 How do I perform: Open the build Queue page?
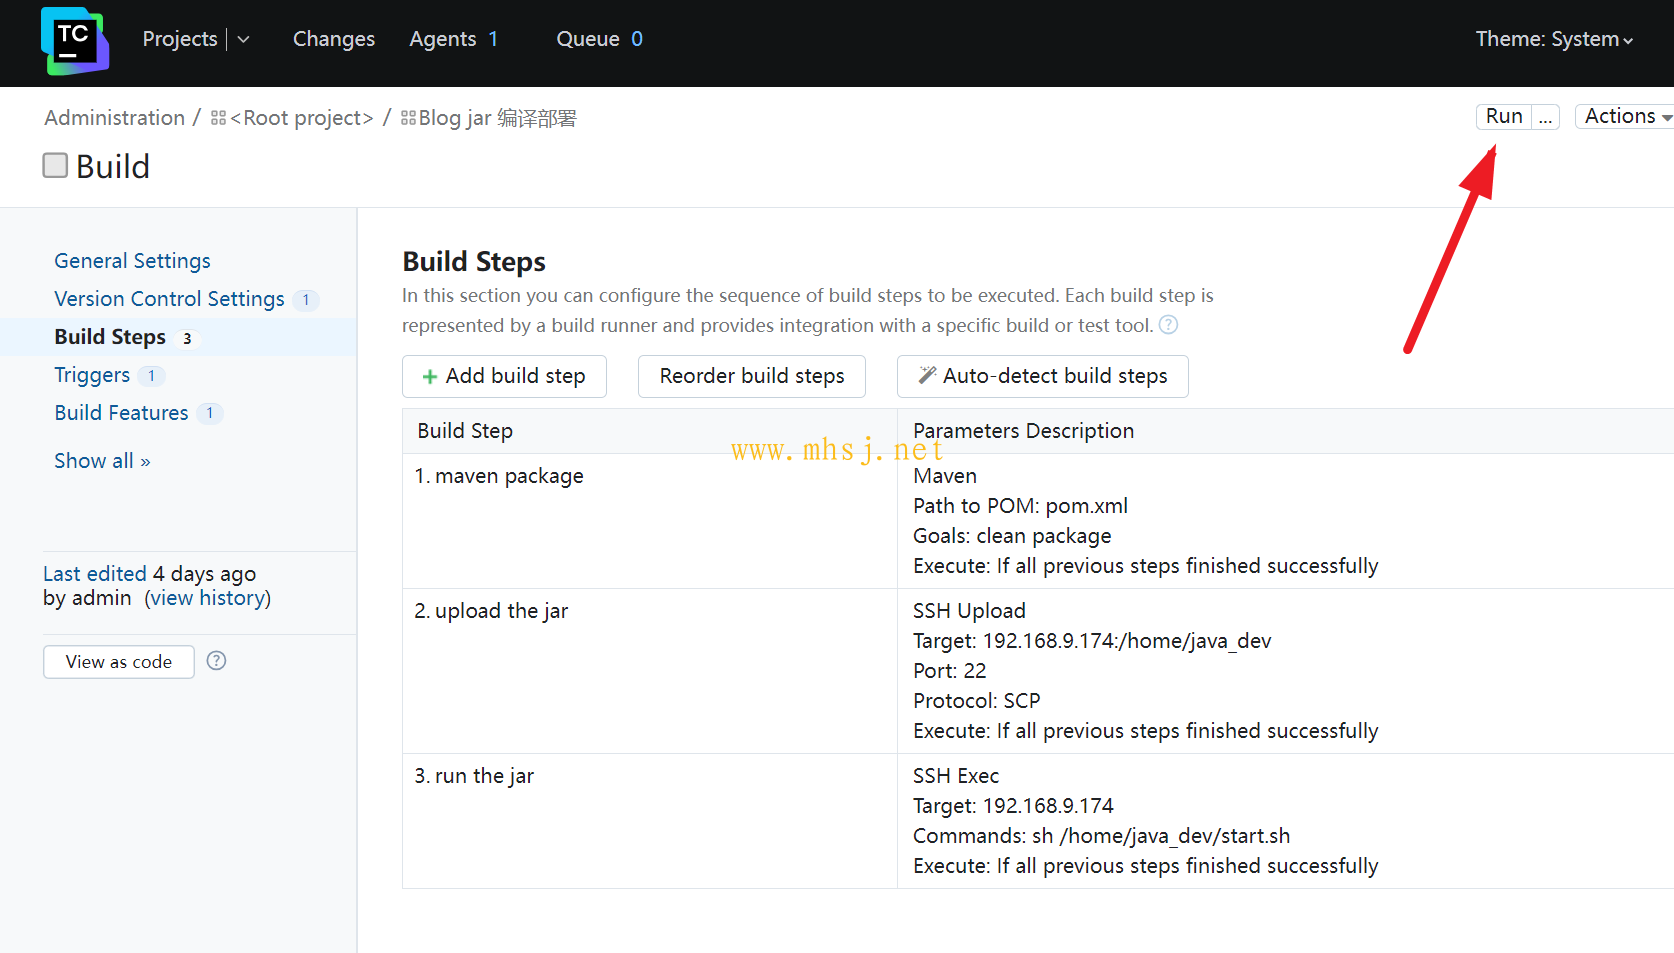pos(588,39)
